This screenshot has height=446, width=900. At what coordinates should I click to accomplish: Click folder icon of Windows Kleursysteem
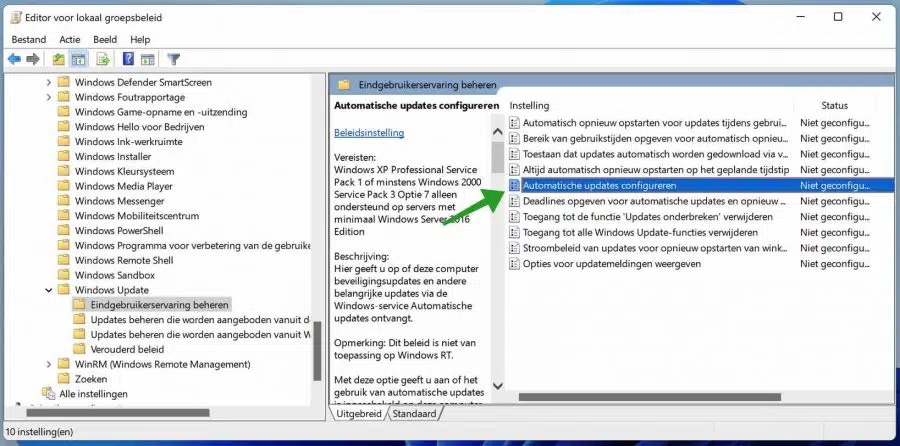pyautogui.click(x=64, y=171)
